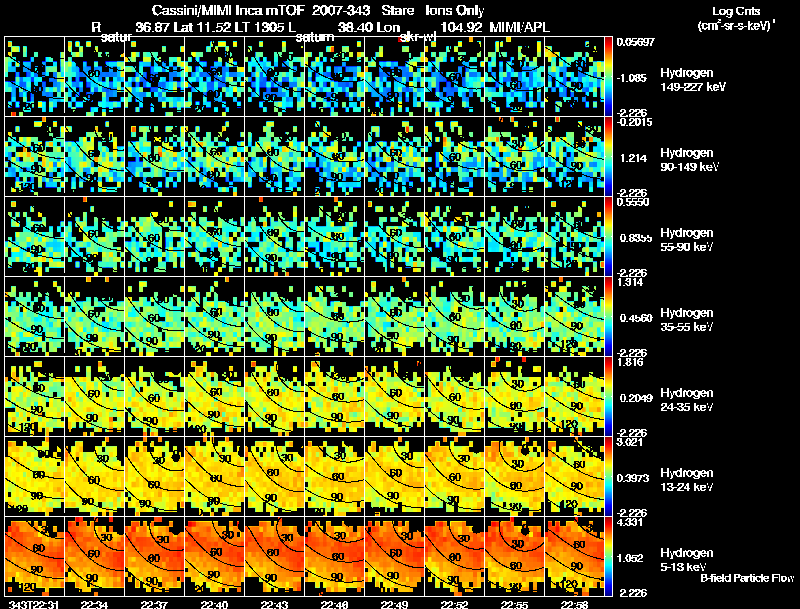Screen dimensions: 800x609
Task: Click the 343T22:31 time label
Action: tap(34, 604)
